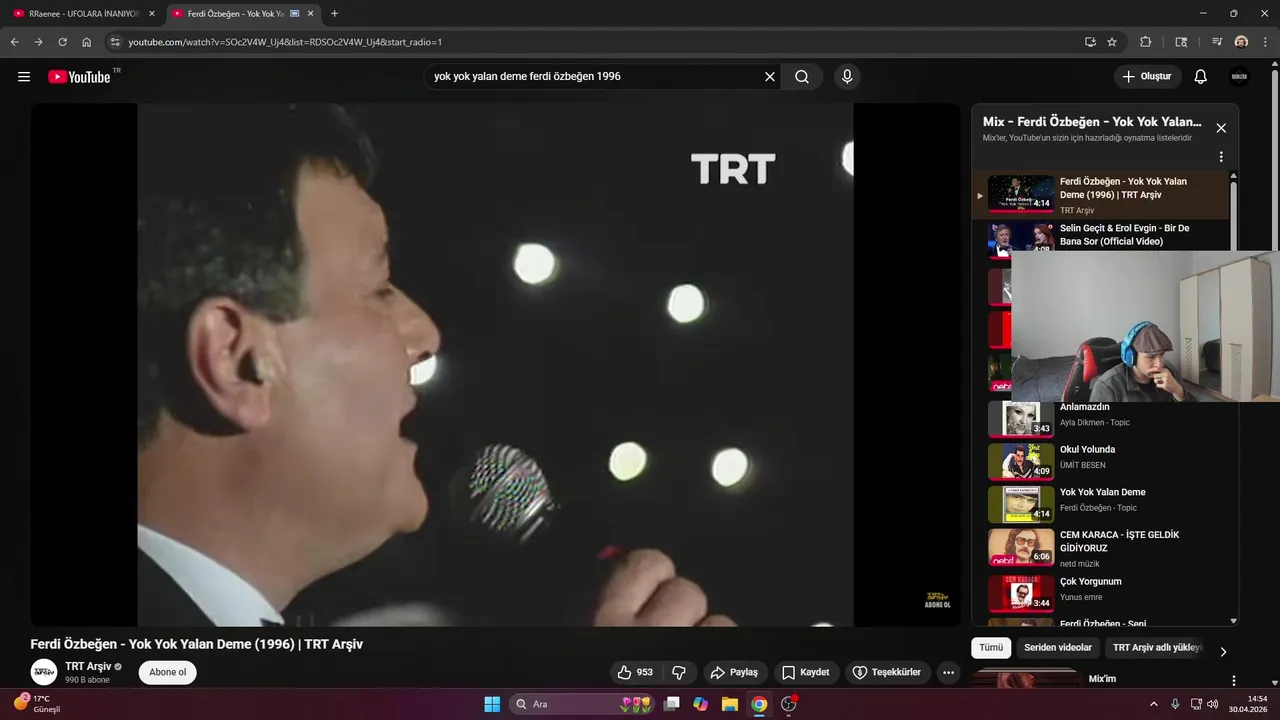Open the TRT Arşiv channel name link
Image resolution: width=1280 pixels, height=720 pixels.
point(88,666)
